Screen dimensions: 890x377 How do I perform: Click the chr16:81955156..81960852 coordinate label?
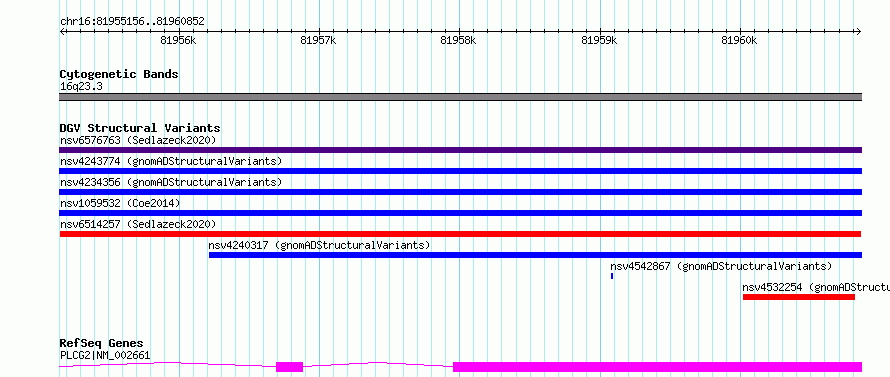tap(132, 22)
